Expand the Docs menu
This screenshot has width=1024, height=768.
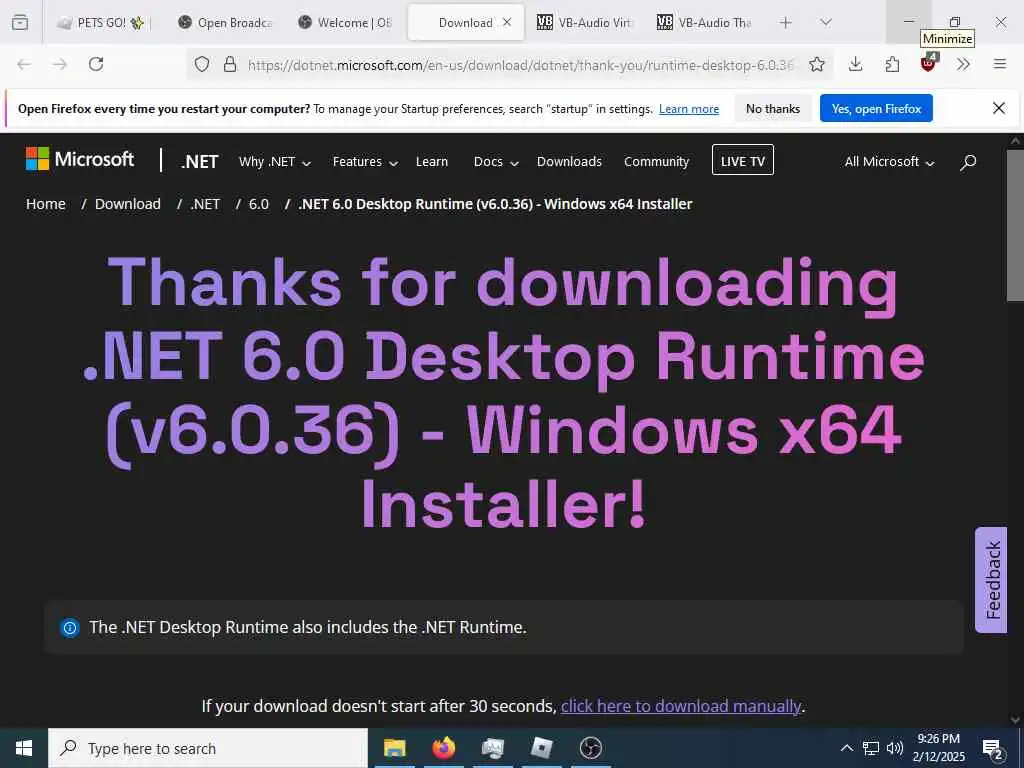[x=496, y=161]
